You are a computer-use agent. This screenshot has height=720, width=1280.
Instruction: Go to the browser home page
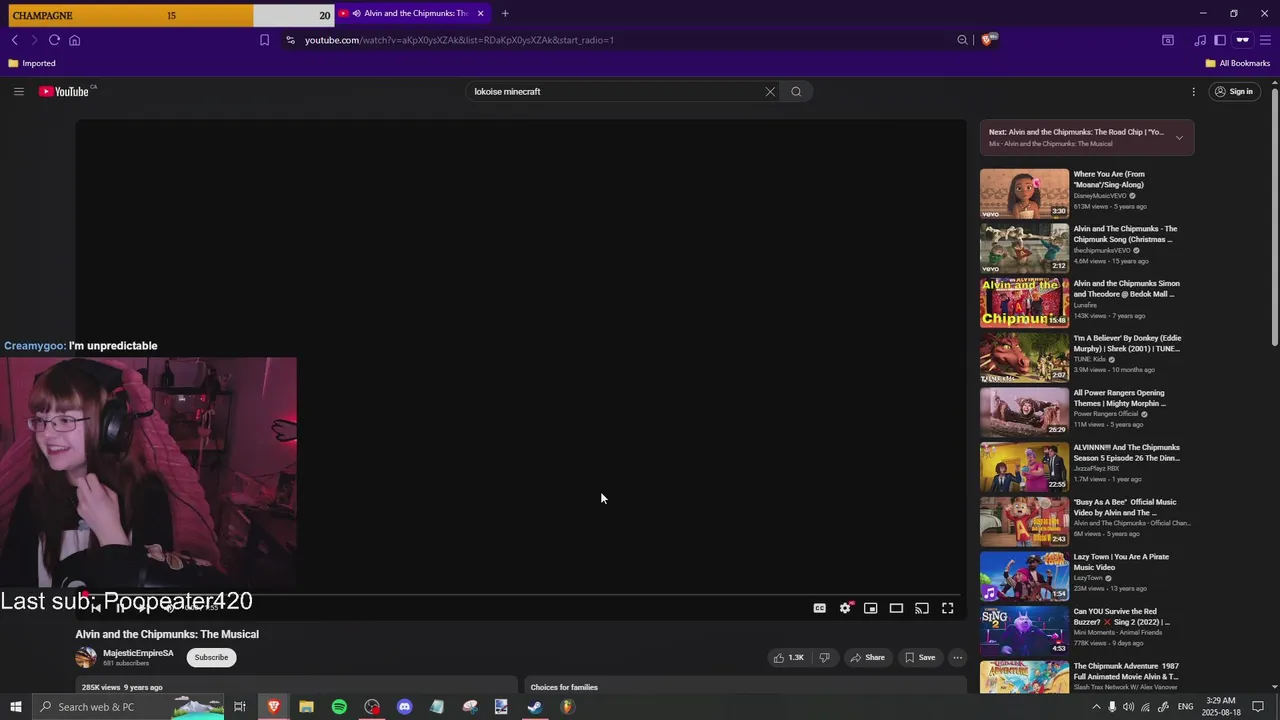pos(74,40)
